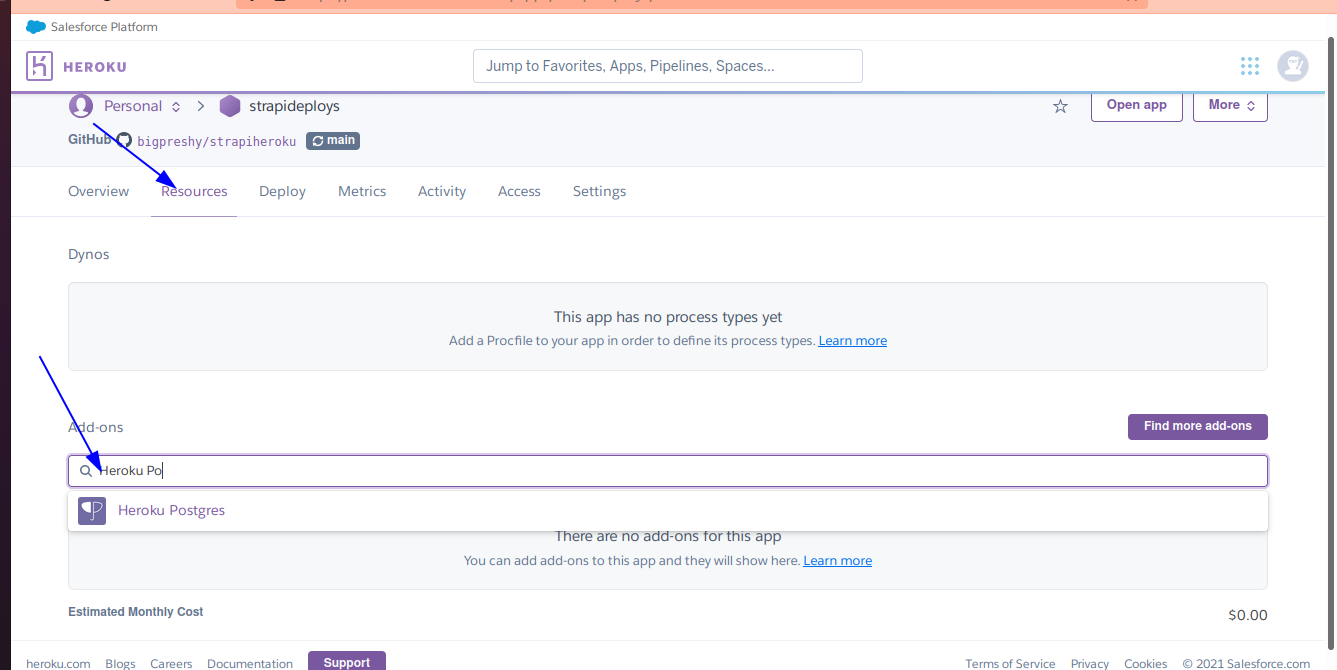
Task: Go to the Metrics tab
Action: [x=362, y=191]
